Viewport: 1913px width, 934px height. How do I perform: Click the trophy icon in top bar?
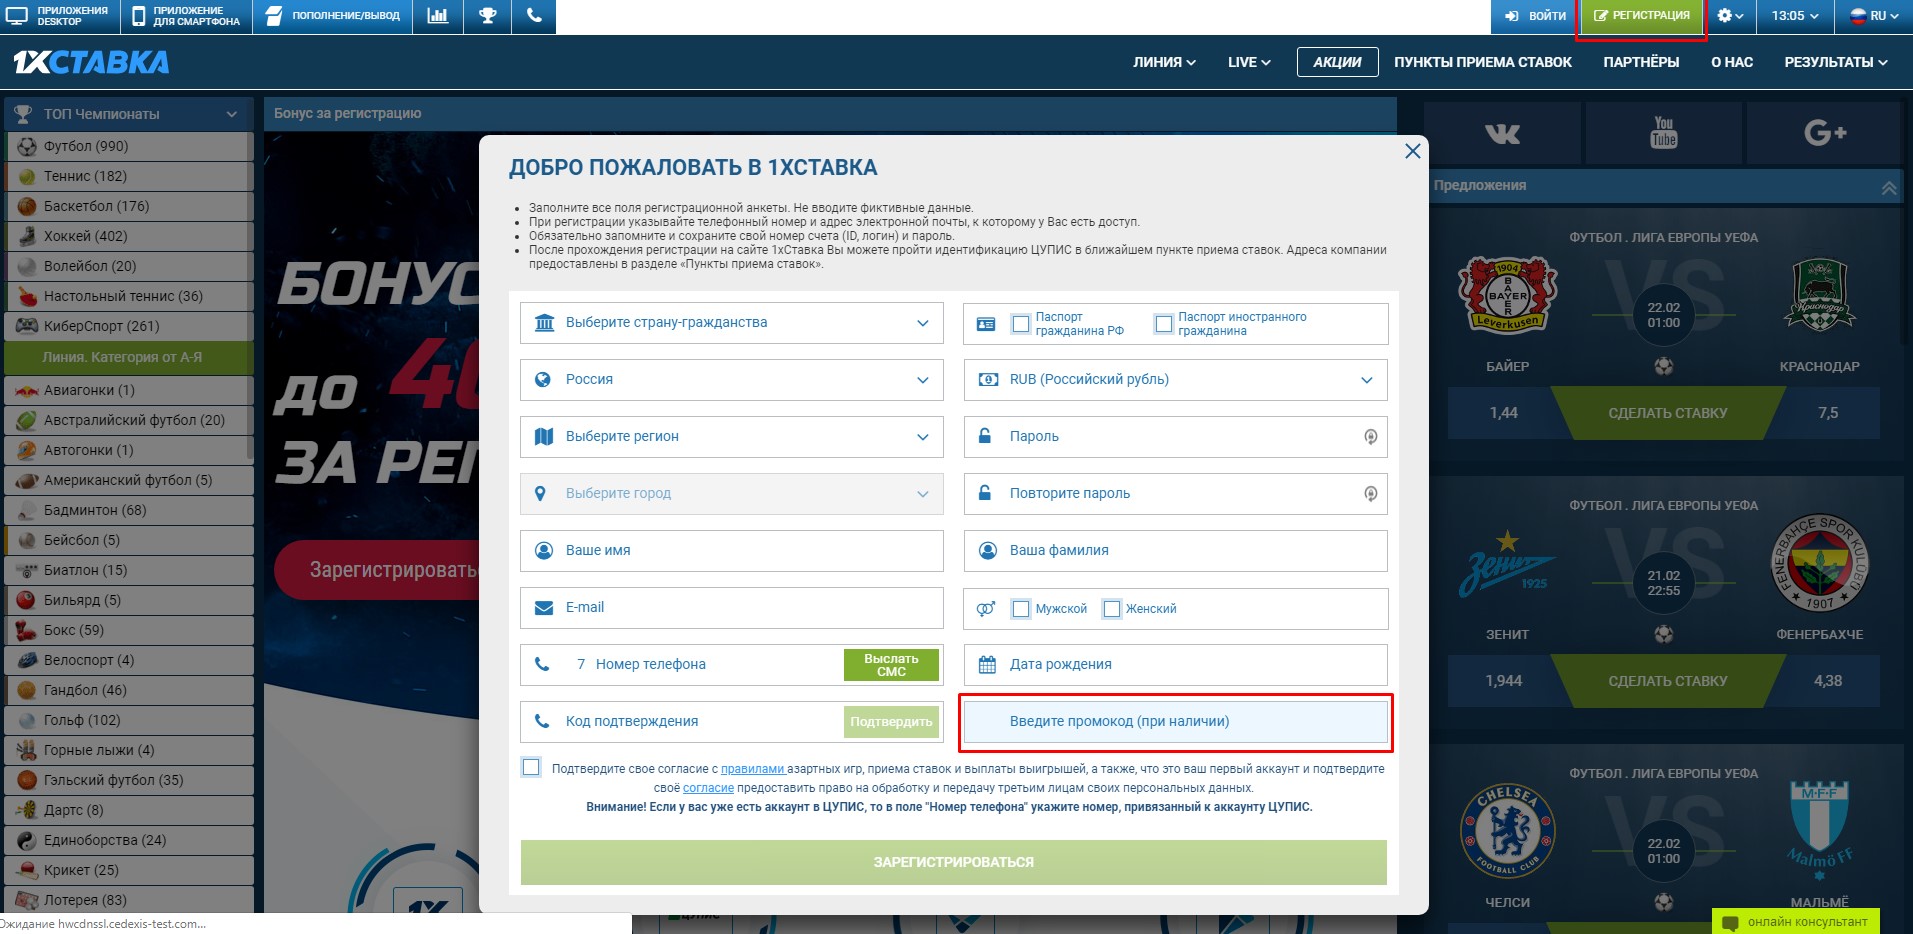coord(487,16)
